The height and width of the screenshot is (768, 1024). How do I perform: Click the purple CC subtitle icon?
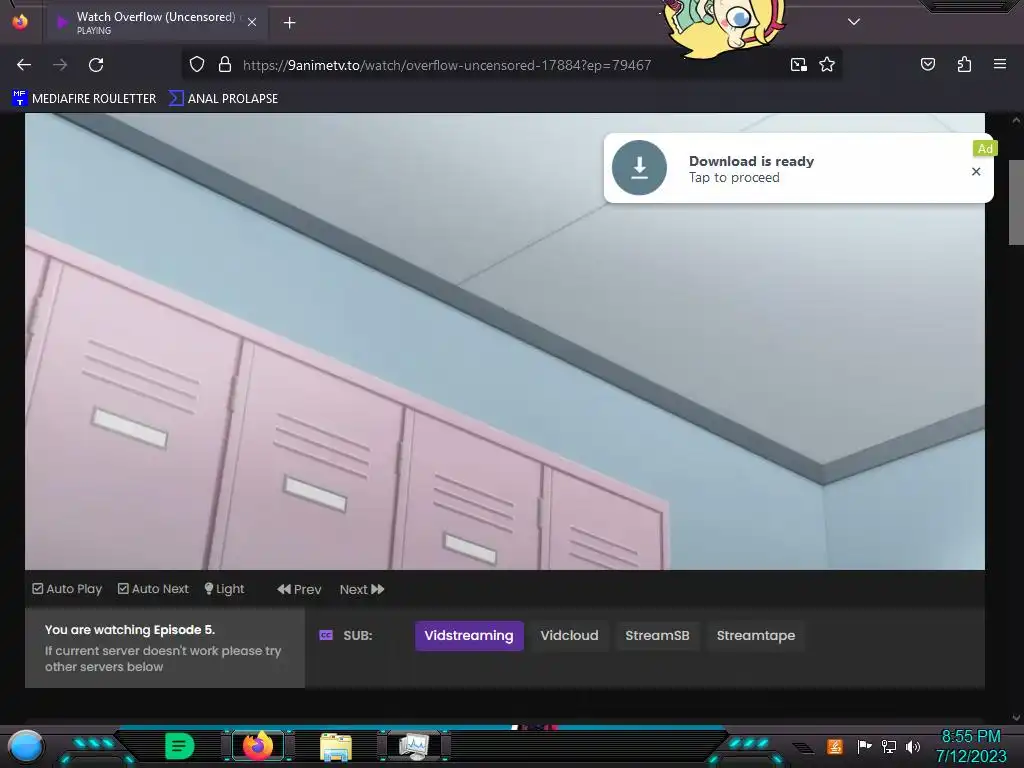pyautogui.click(x=326, y=635)
